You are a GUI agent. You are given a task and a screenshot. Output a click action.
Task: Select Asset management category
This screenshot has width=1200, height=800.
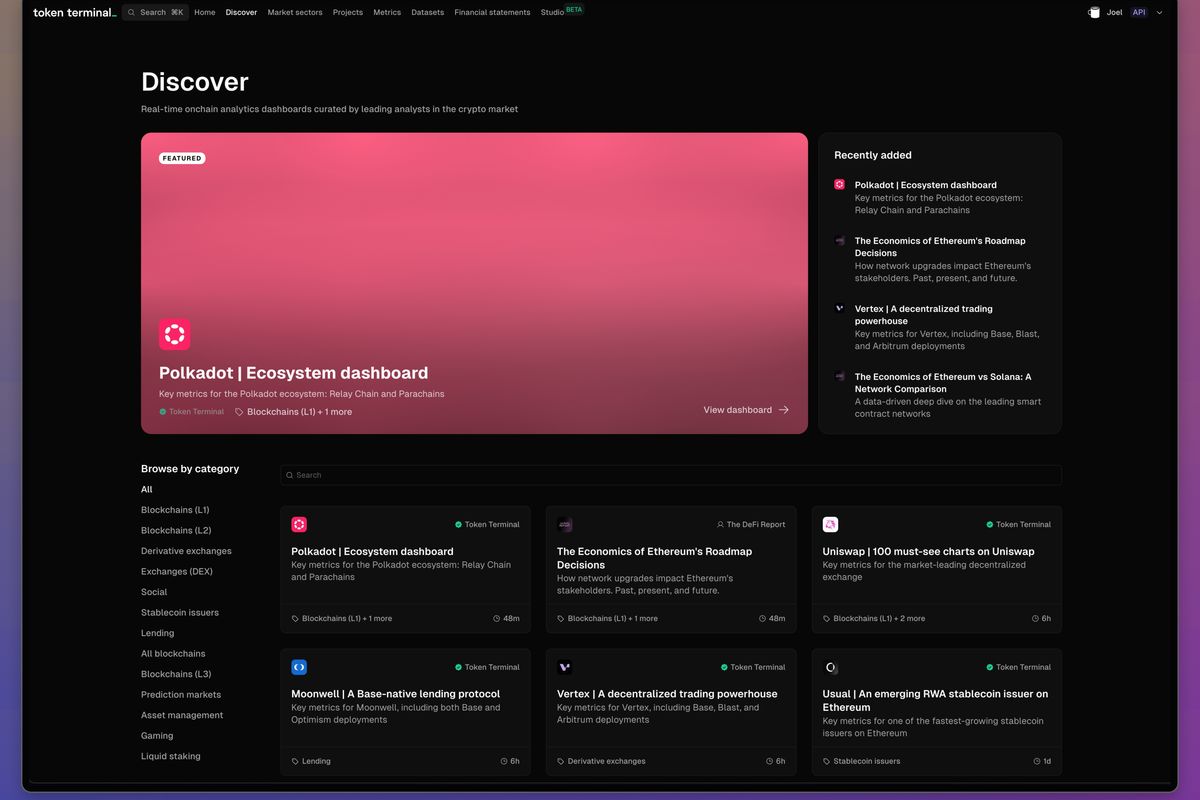(182, 715)
